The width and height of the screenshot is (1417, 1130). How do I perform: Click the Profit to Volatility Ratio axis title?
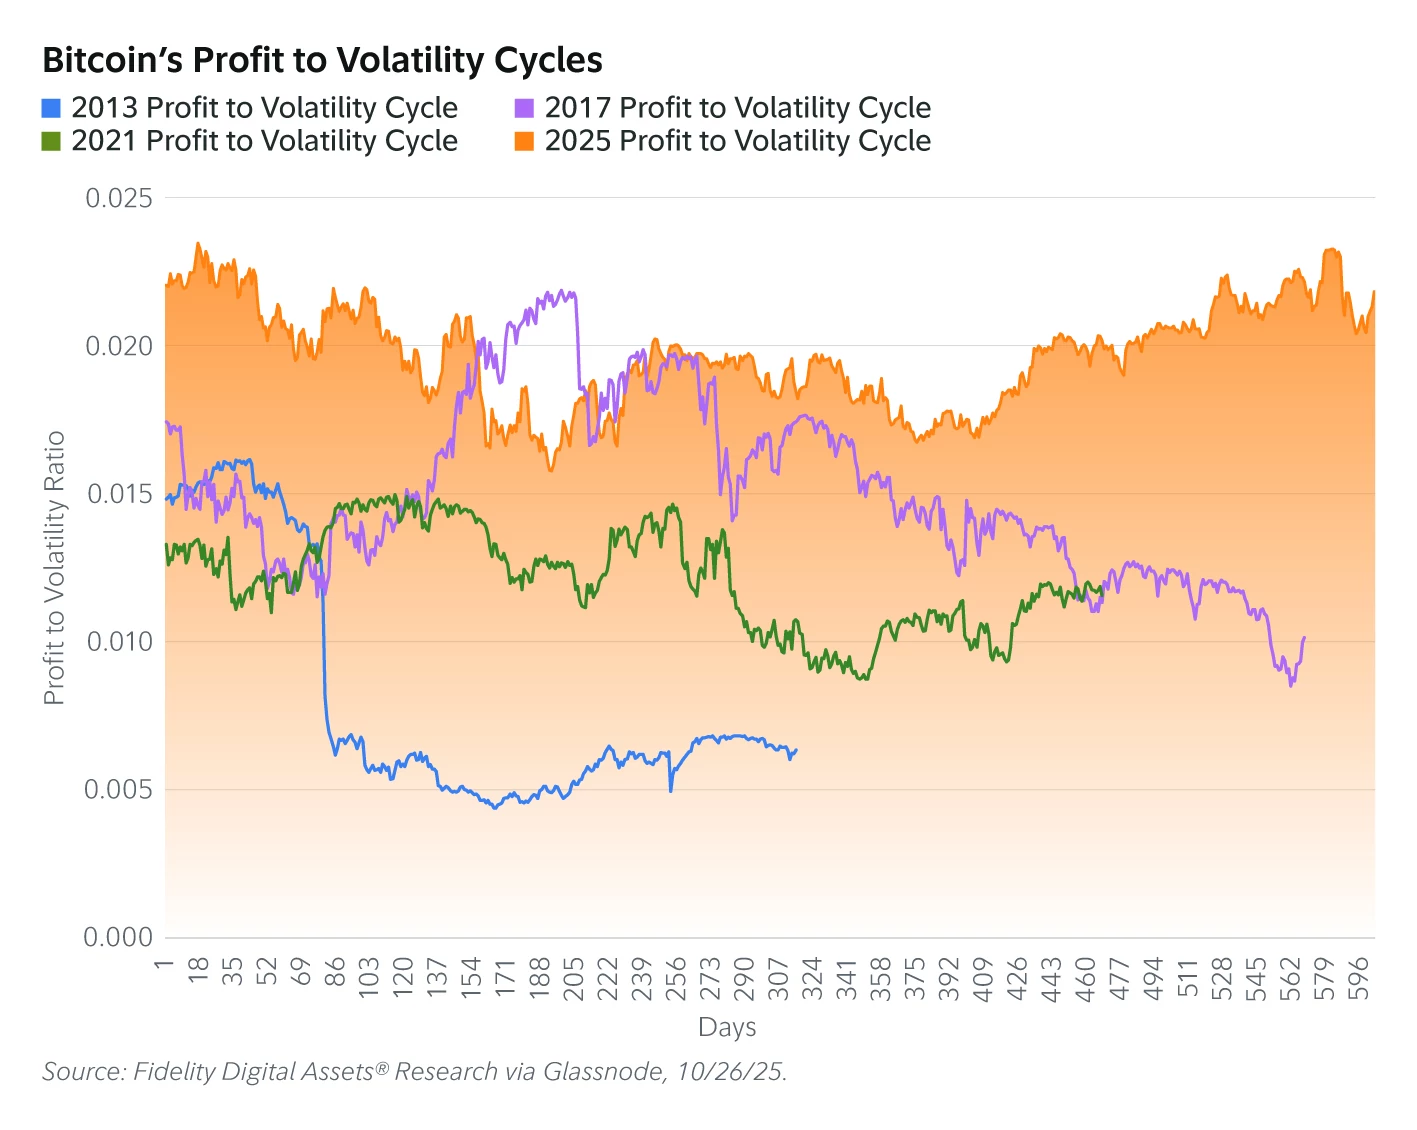click(x=54, y=568)
